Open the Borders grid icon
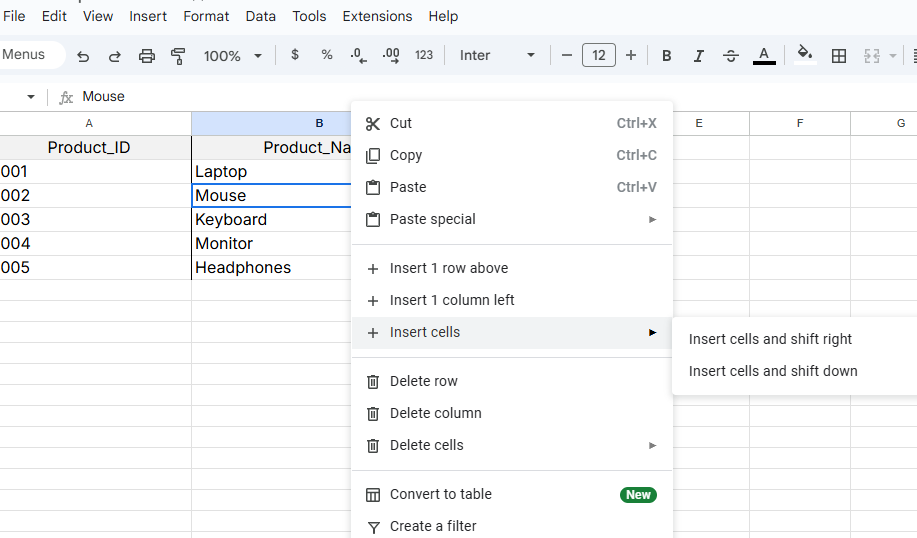Screen dimensions: 917x538 coord(839,56)
